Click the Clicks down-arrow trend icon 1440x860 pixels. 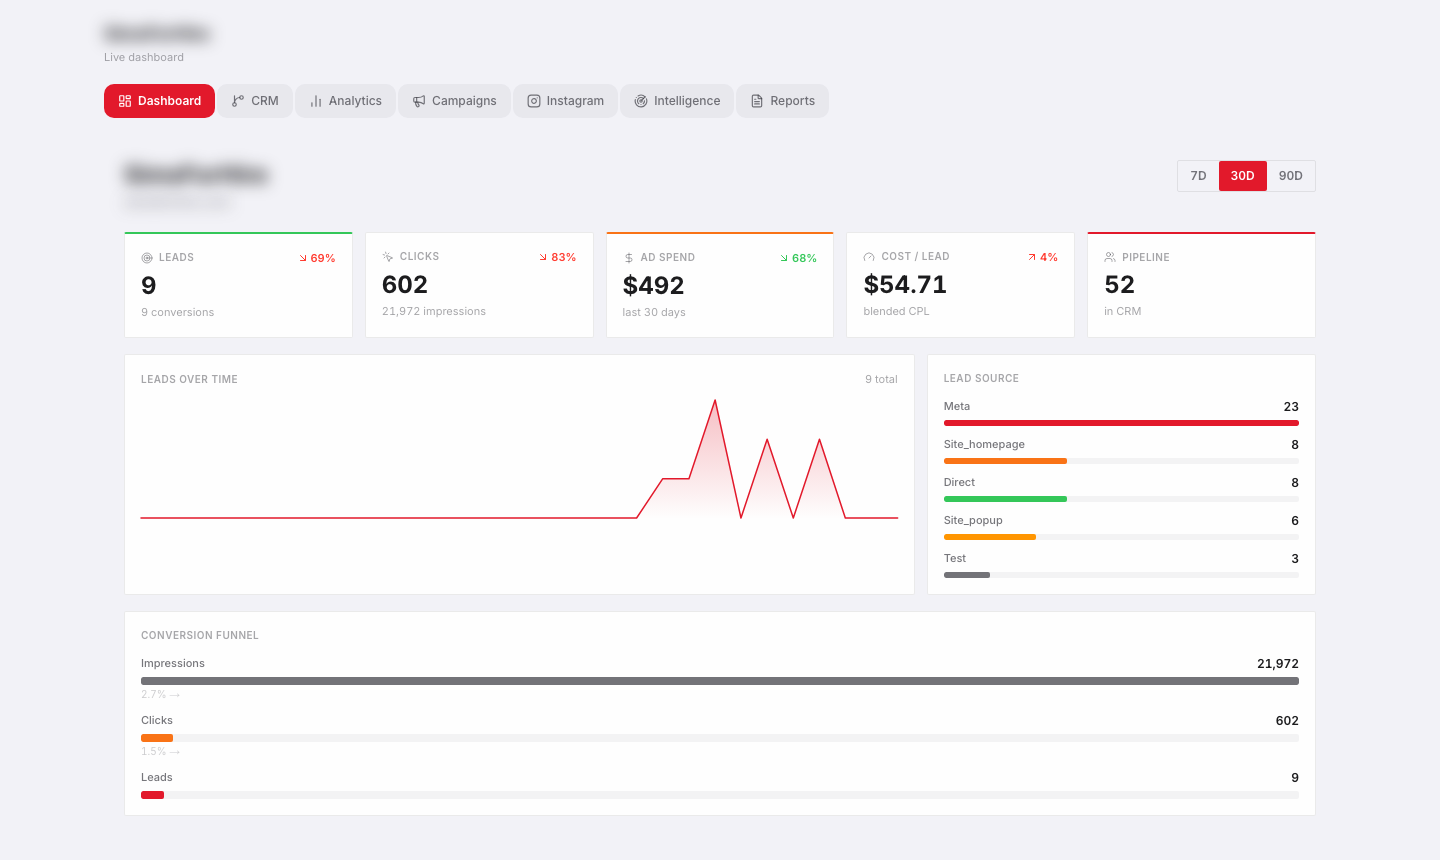tap(543, 257)
